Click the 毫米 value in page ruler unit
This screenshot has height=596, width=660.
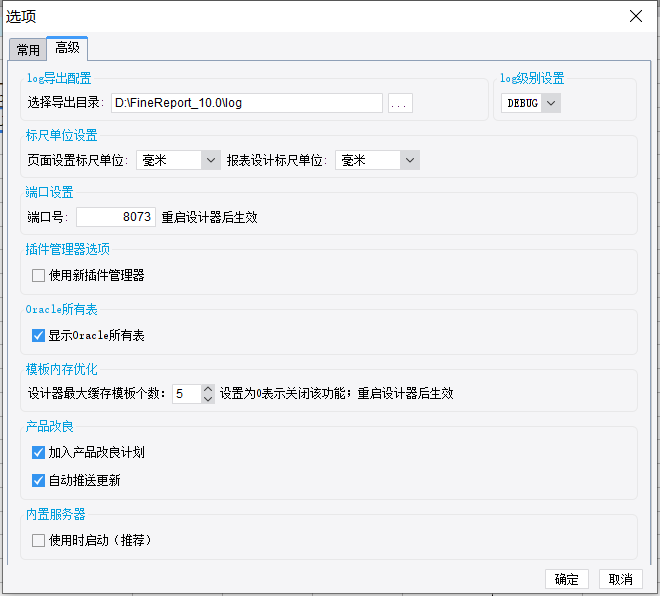[154, 160]
